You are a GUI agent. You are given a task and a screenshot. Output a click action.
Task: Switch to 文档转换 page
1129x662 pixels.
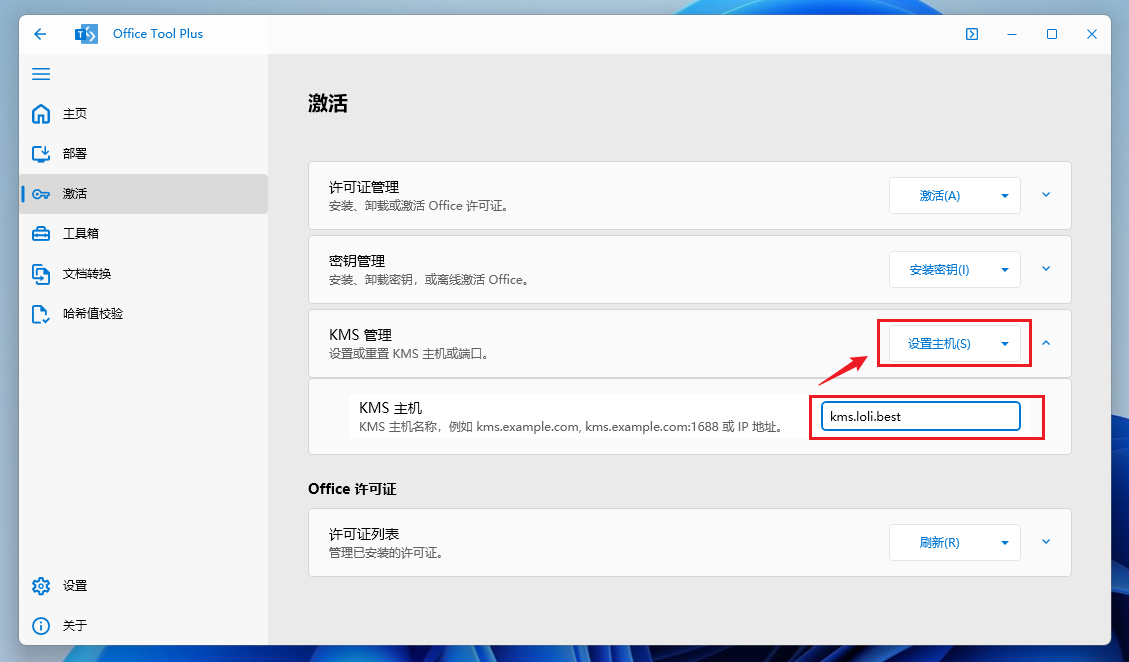click(x=143, y=274)
